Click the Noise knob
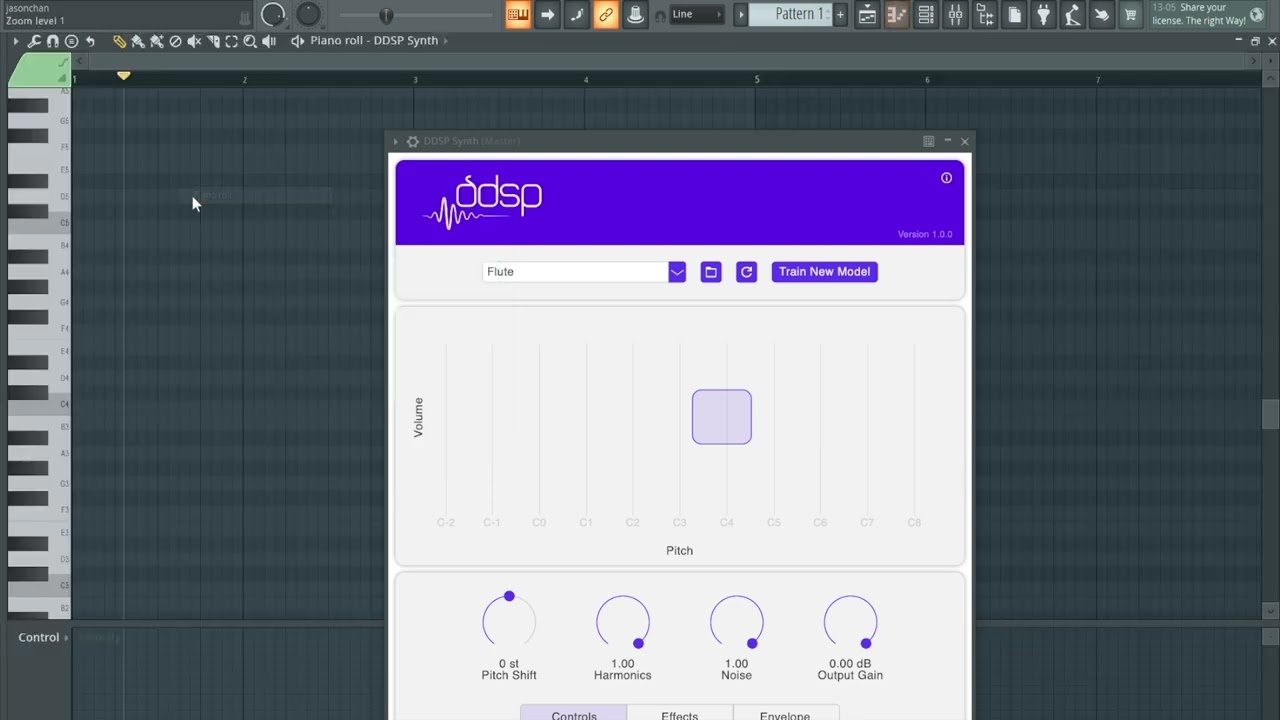Image resolution: width=1280 pixels, height=720 pixels. coord(737,622)
